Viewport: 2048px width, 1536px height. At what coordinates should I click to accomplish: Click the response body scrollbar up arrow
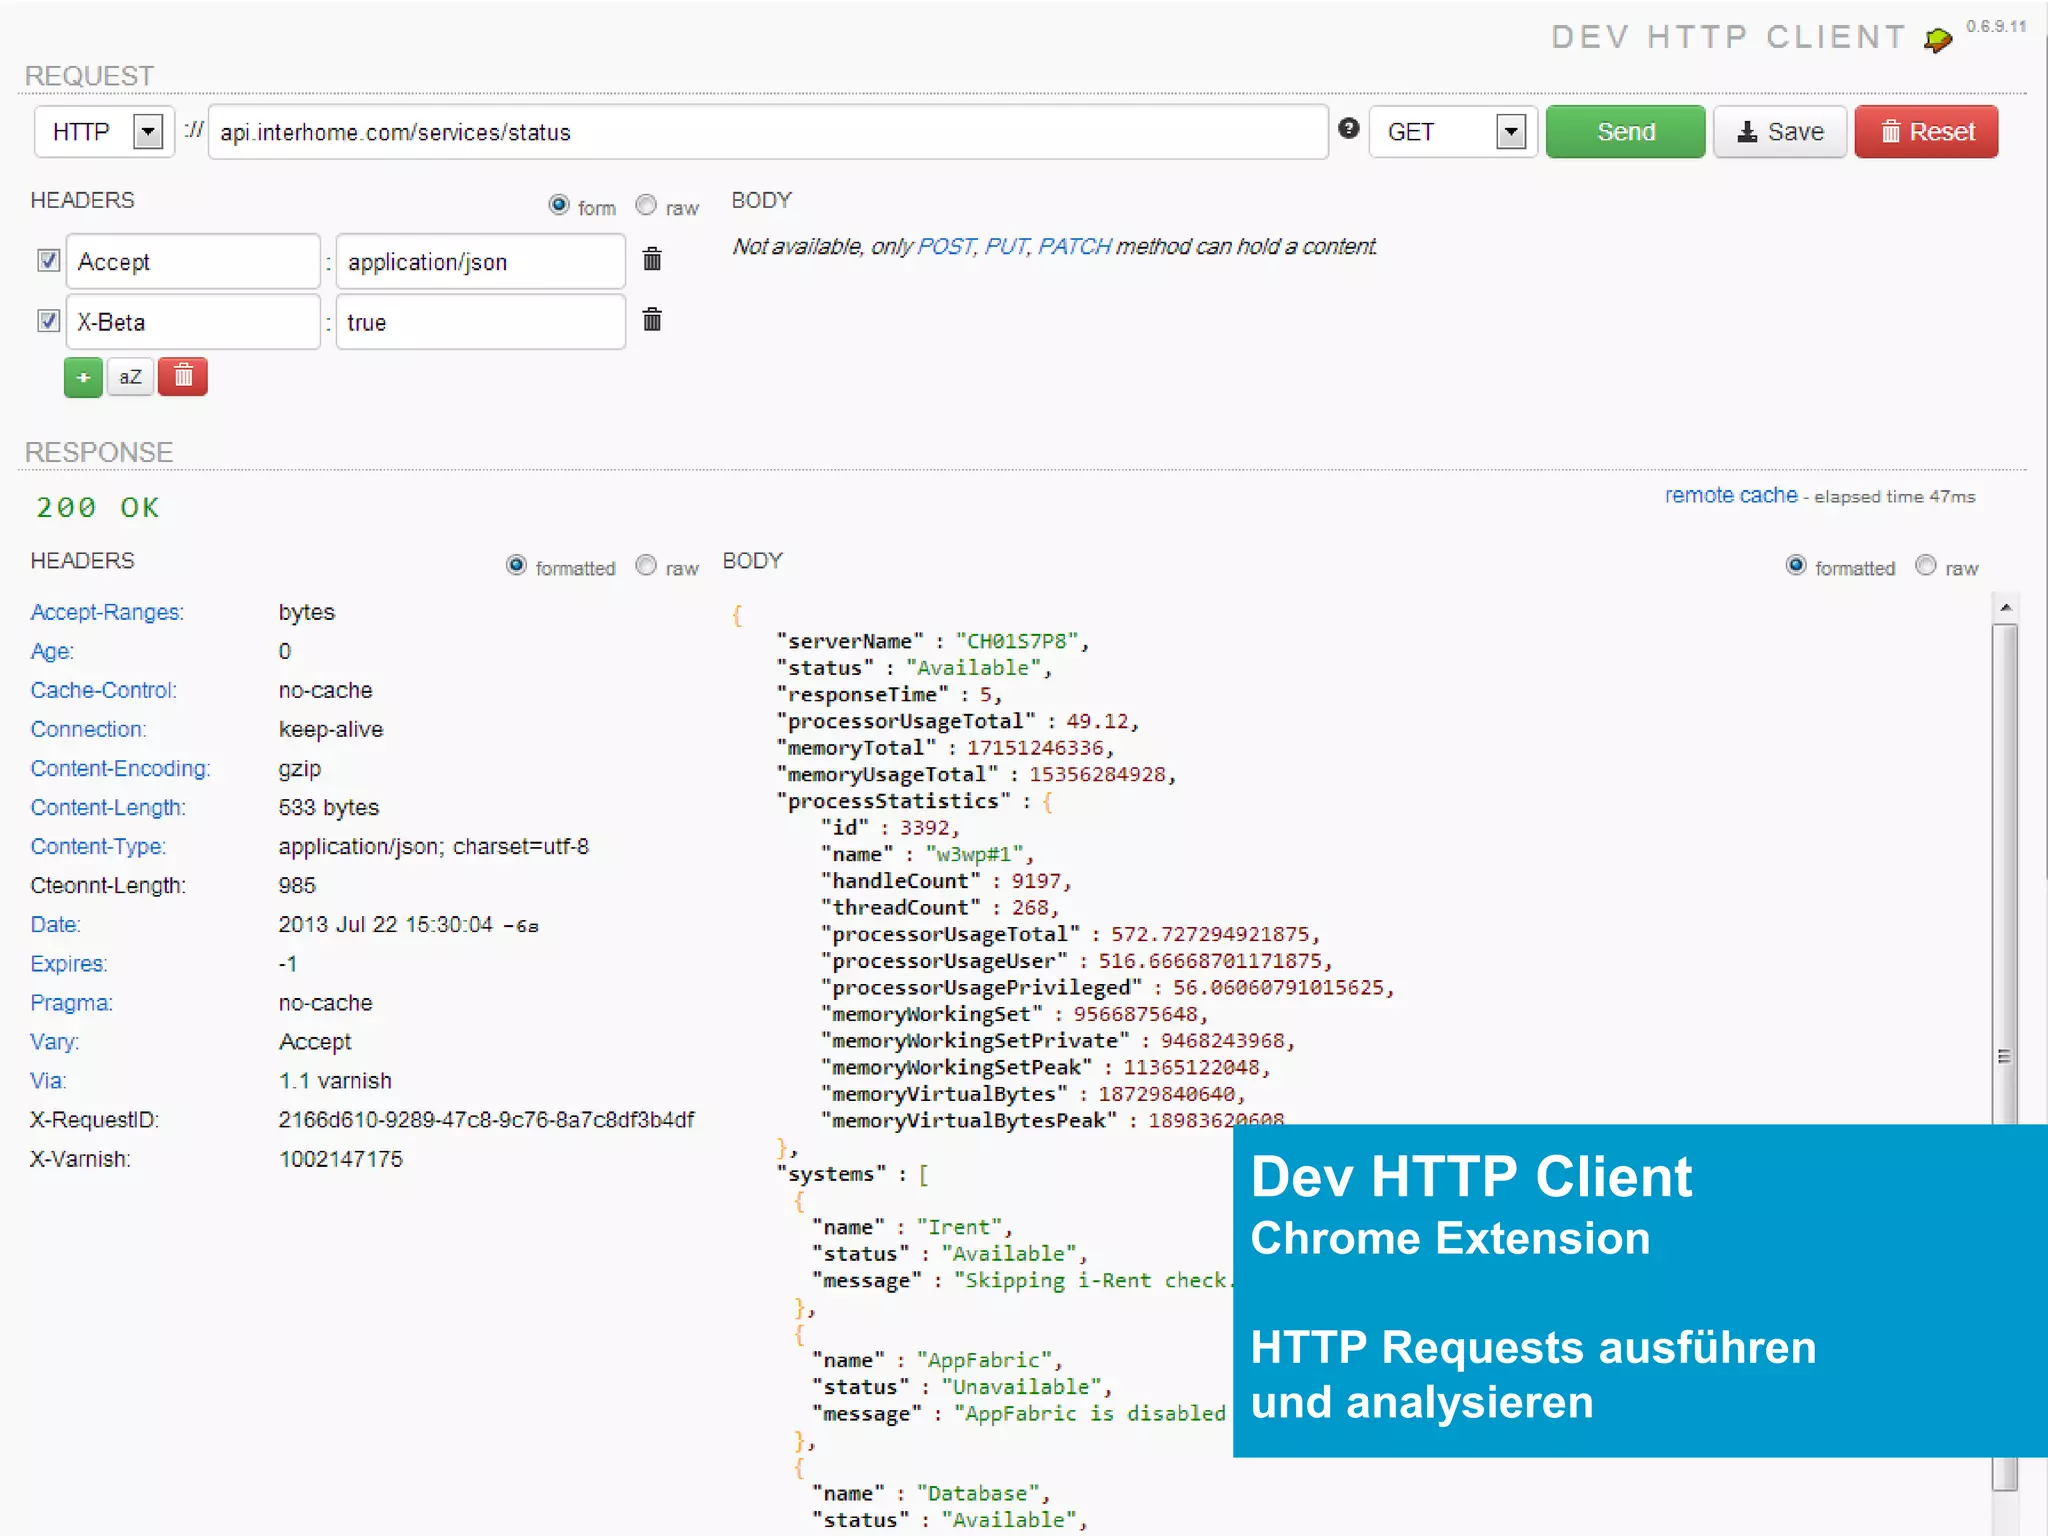[x=2004, y=607]
